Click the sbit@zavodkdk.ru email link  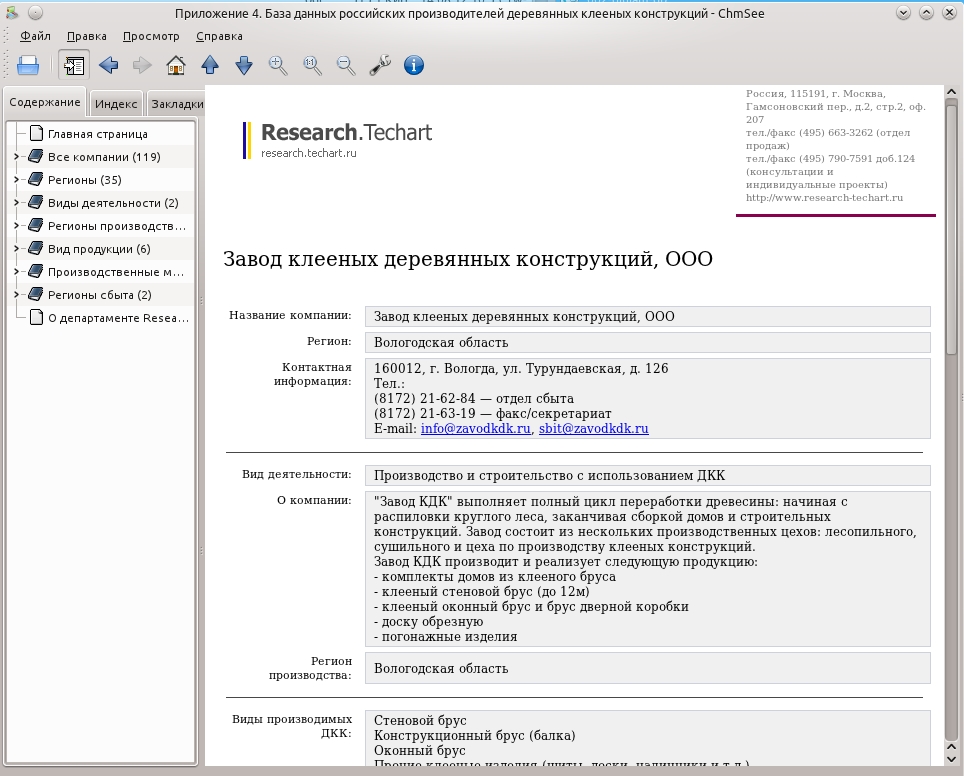[x=593, y=429]
